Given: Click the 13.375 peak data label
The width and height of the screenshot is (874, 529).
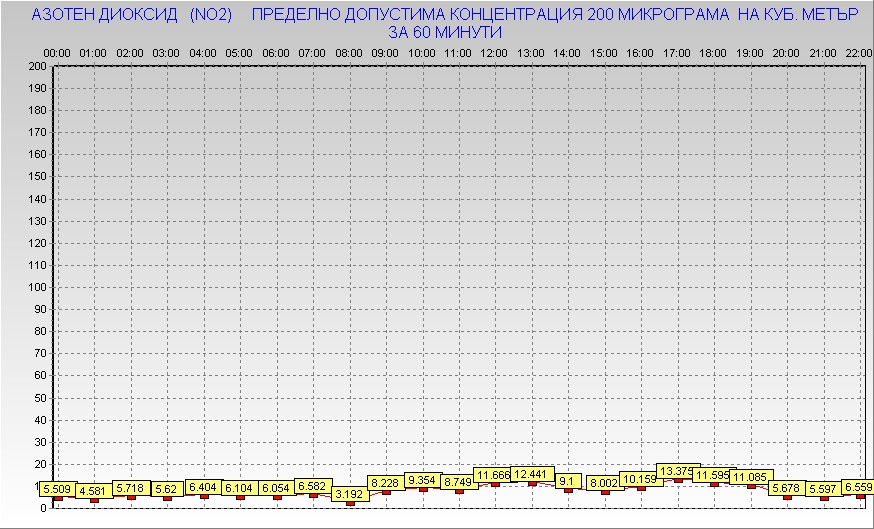Looking at the screenshot, I should coord(676,471).
